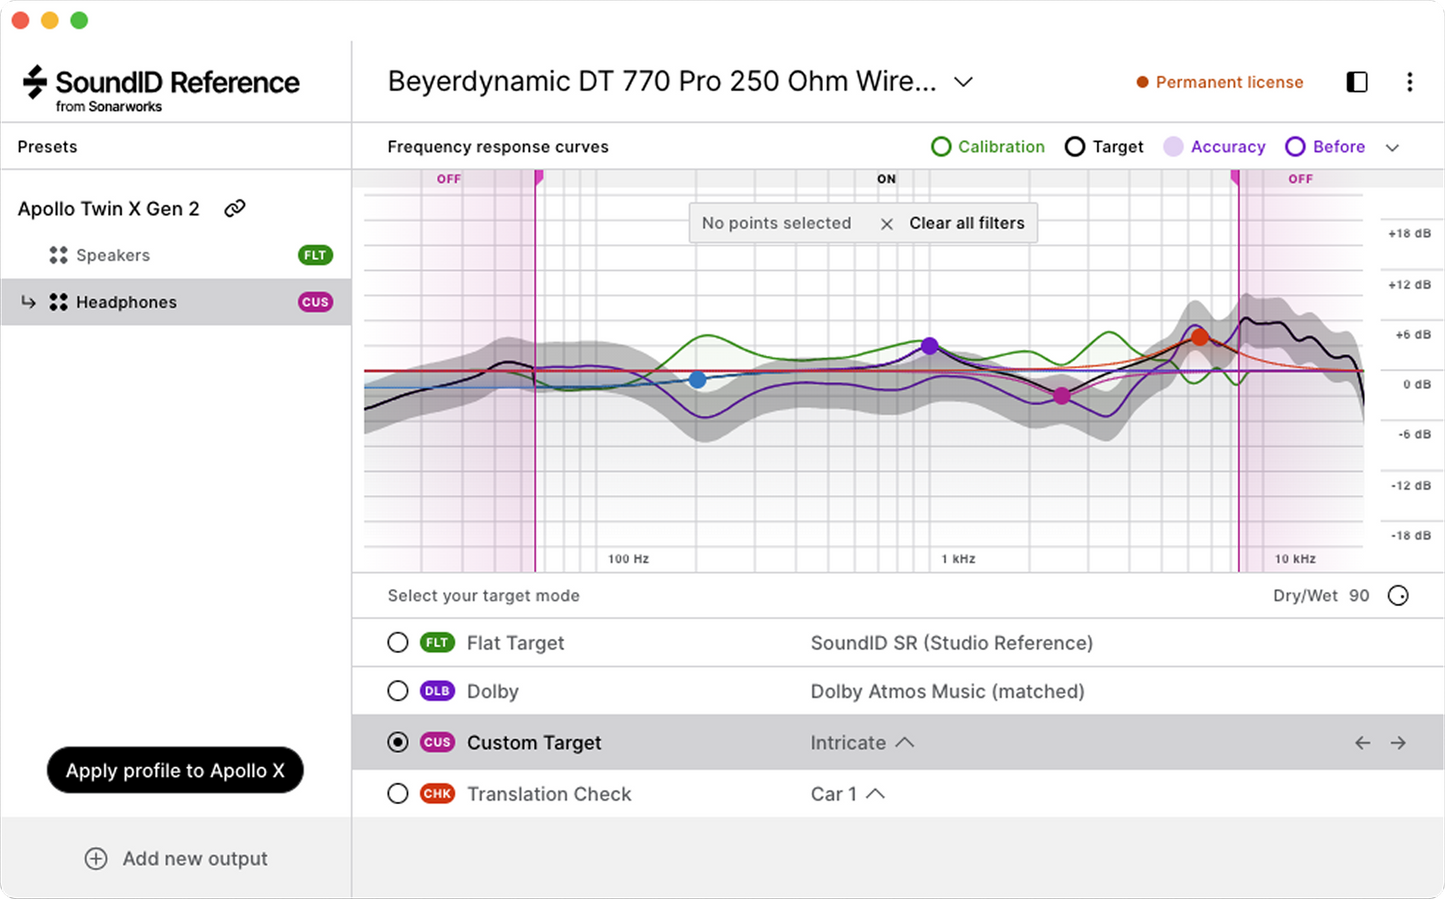Viewport: 1445px width, 899px height.
Task: Collapse the Car 1 translation check selection
Action: 877,793
